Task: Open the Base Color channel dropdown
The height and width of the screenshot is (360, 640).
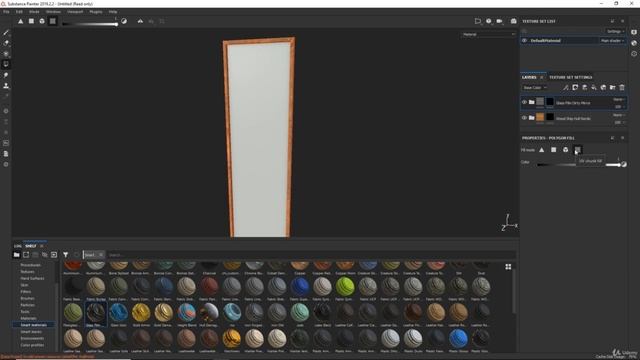Action: [534, 87]
